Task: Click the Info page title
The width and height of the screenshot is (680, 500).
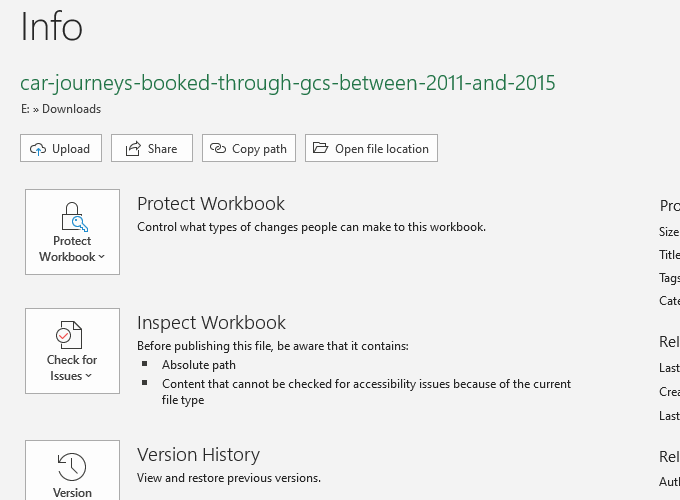Action: (x=52, y=27)
